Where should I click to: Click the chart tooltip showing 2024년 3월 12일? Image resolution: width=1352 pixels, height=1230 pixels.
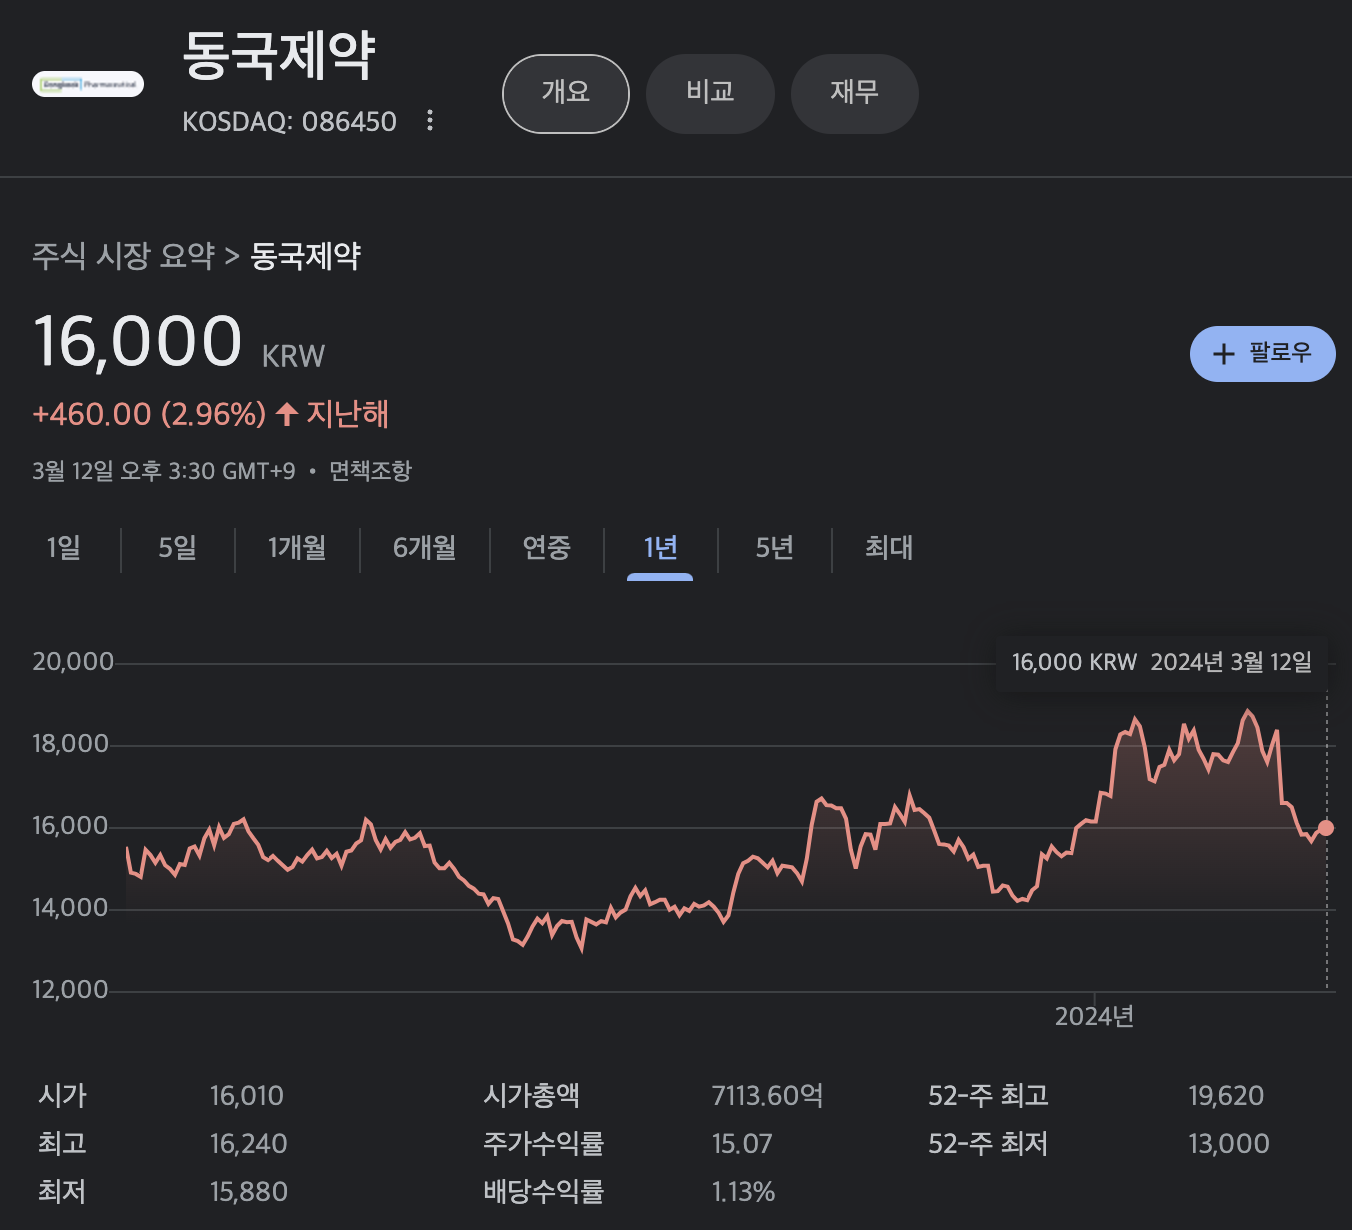[x=1162, y=662]
